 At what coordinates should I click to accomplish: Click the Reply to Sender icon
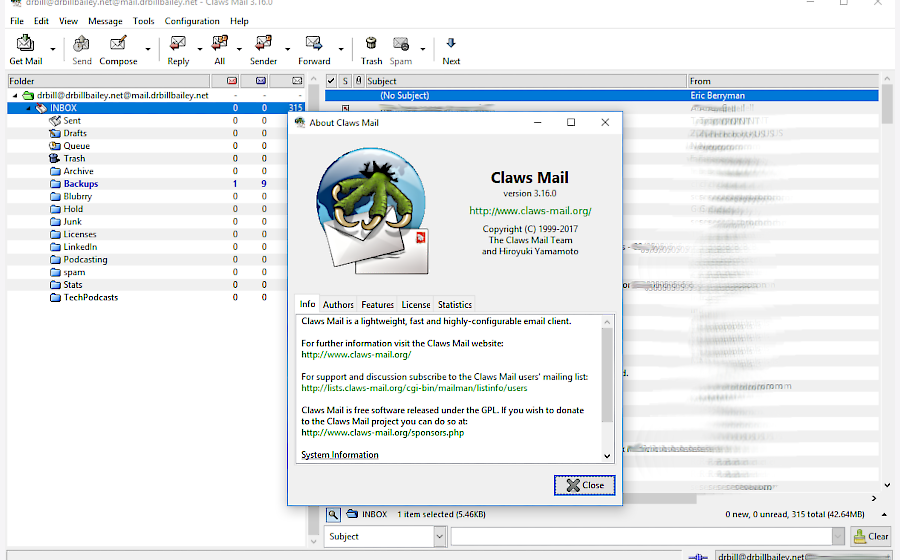263,50
